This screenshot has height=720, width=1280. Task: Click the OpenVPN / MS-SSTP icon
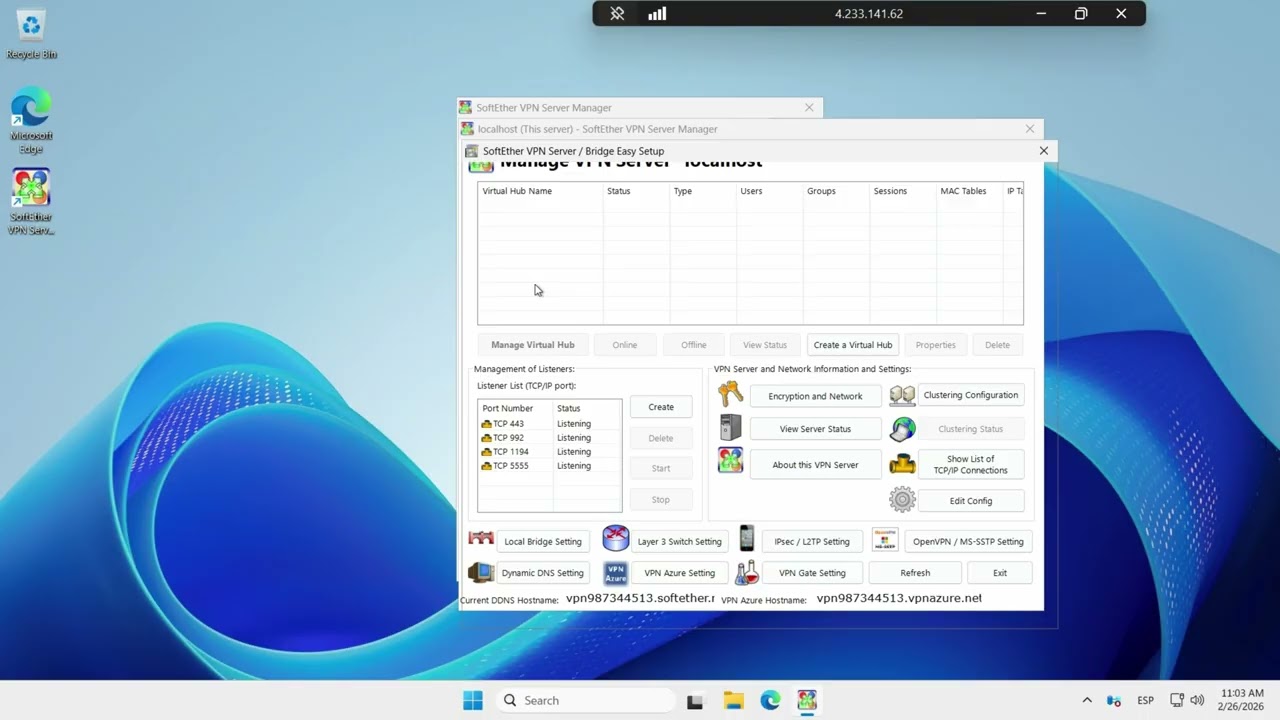coord(885,539)
